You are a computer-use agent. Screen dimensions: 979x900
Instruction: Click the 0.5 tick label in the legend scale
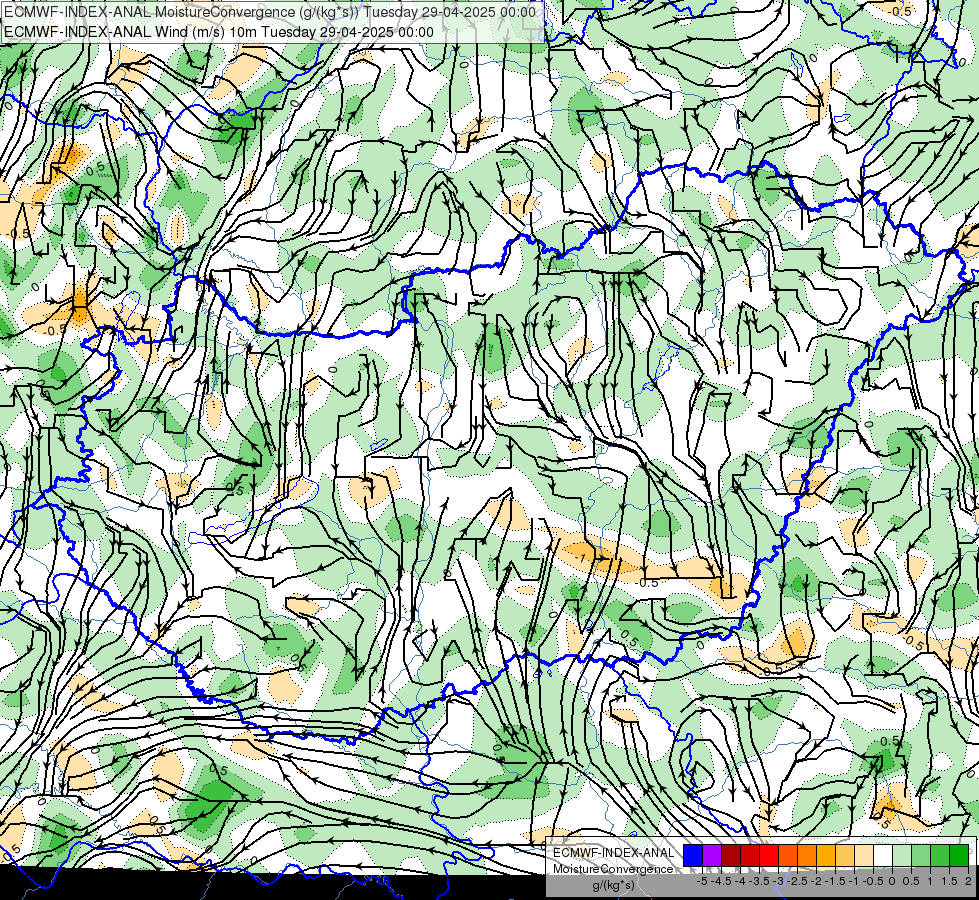[x=911, y=881]
